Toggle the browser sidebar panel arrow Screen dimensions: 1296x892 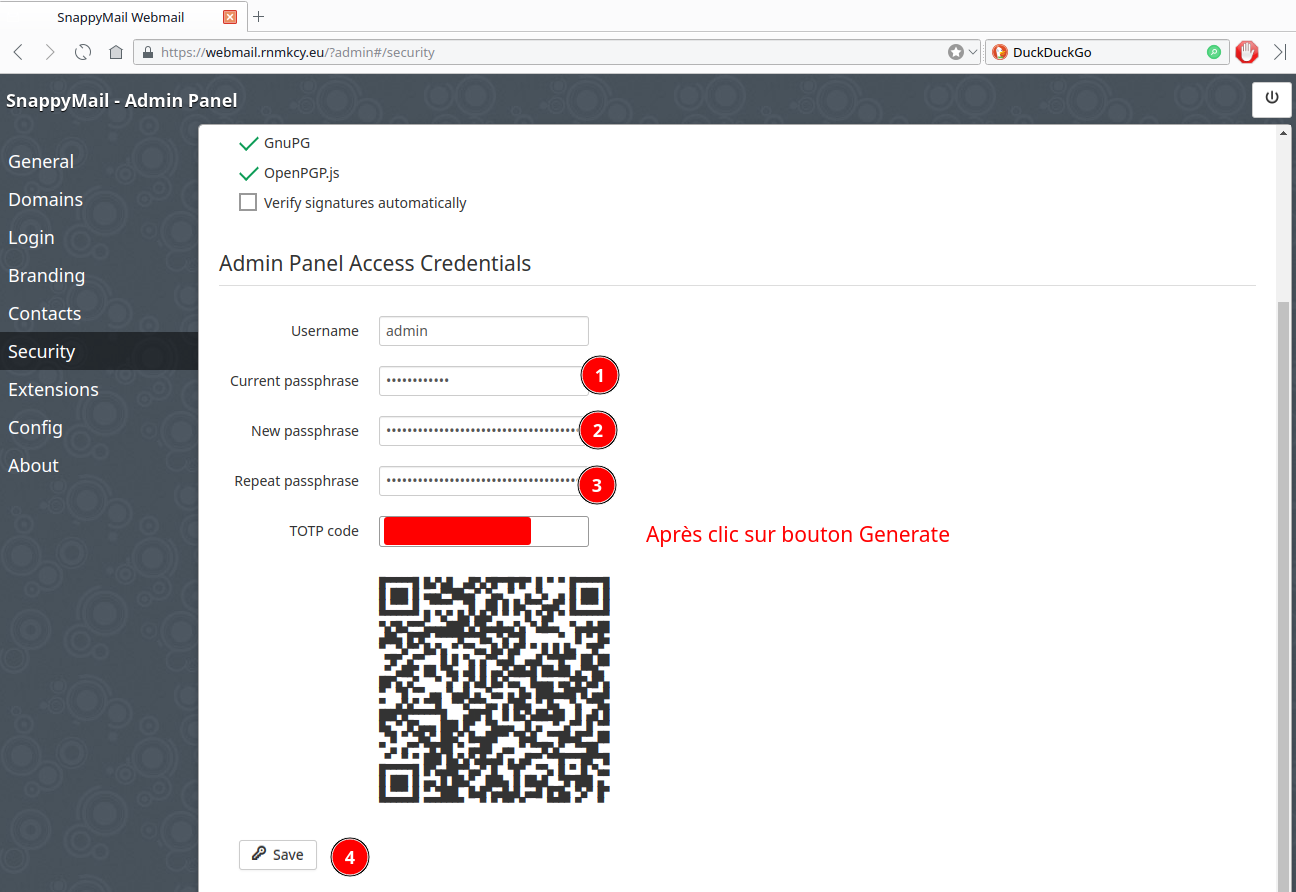coord(1279,52)
